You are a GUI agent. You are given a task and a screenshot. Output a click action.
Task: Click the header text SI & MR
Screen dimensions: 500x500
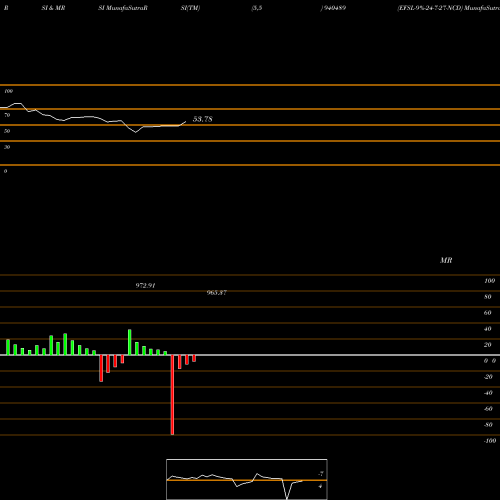pyautogui.click(x=53, y=8)
